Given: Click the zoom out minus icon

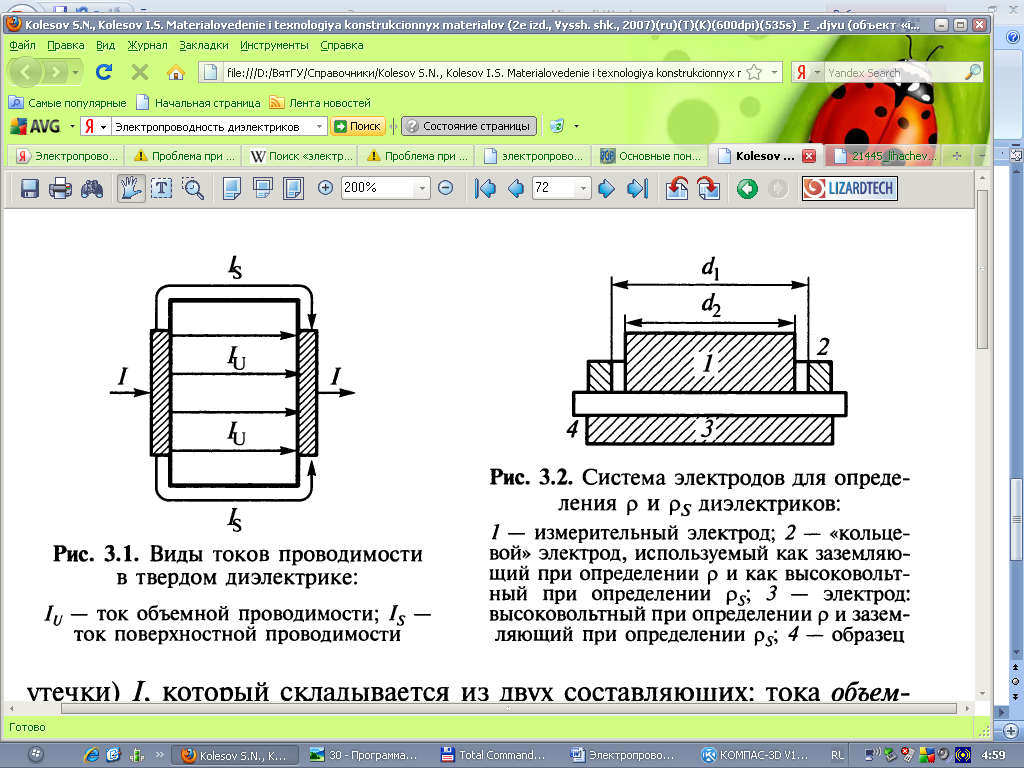Looking at the screenshot, I should point(445,188).
